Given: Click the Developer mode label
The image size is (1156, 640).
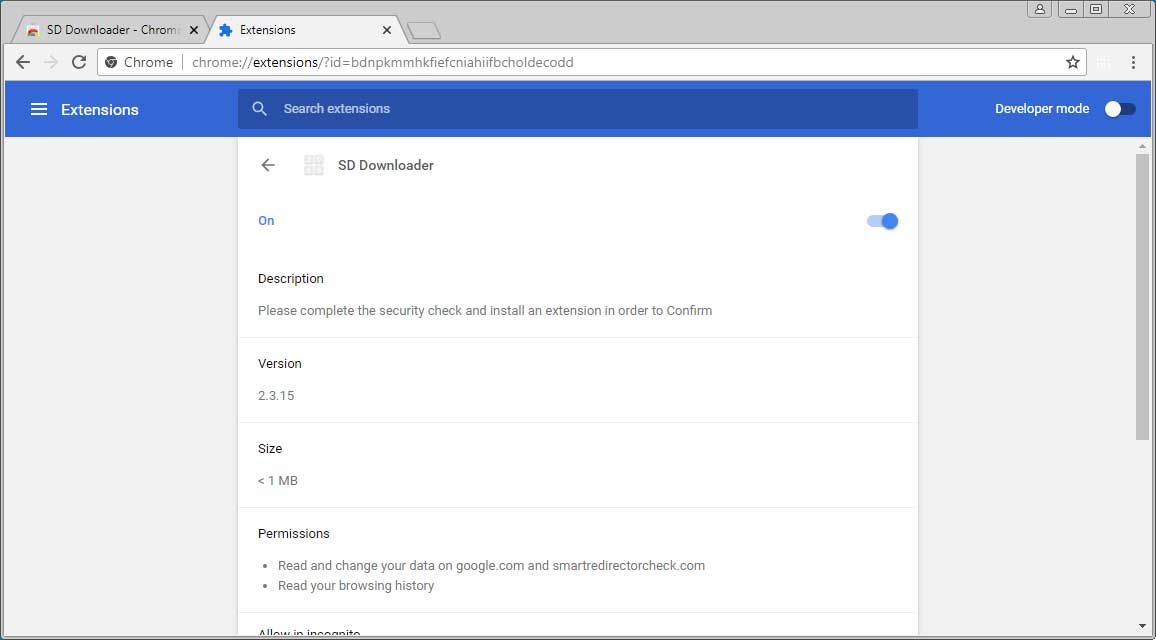Looking at the screenshot, I should point(1042,108).
